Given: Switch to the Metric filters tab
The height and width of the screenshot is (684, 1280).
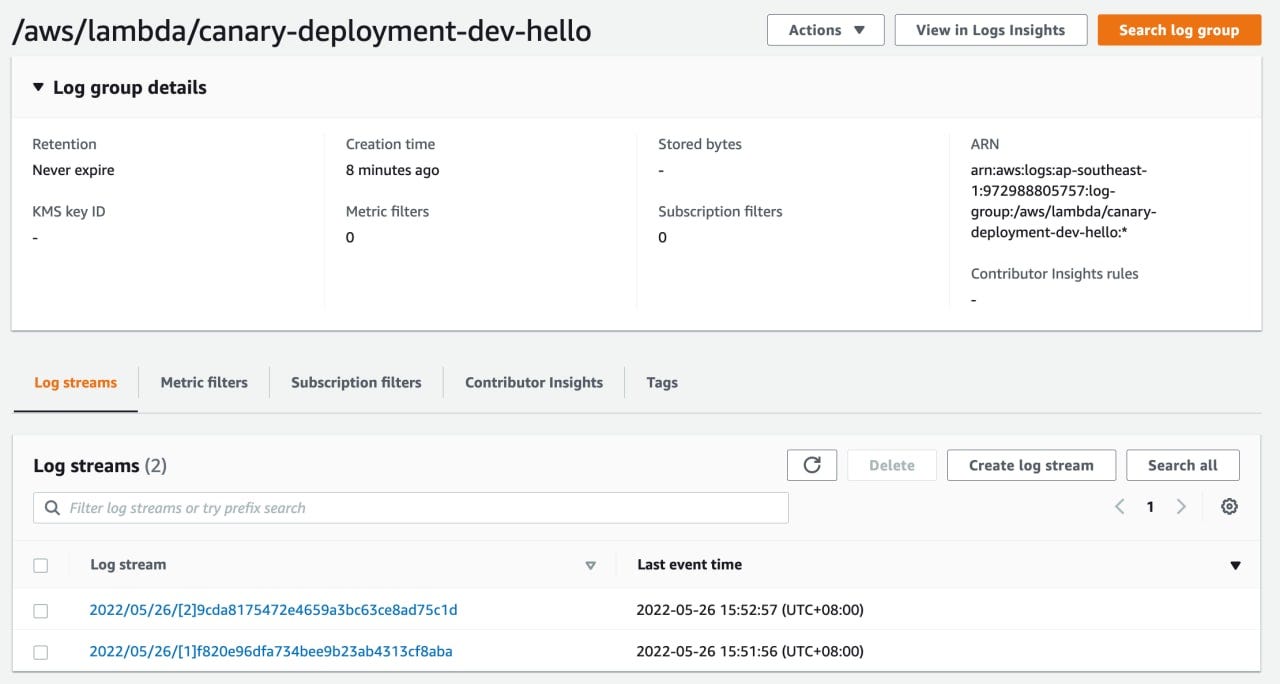Looking at the screenshot, I should point(204,382).
